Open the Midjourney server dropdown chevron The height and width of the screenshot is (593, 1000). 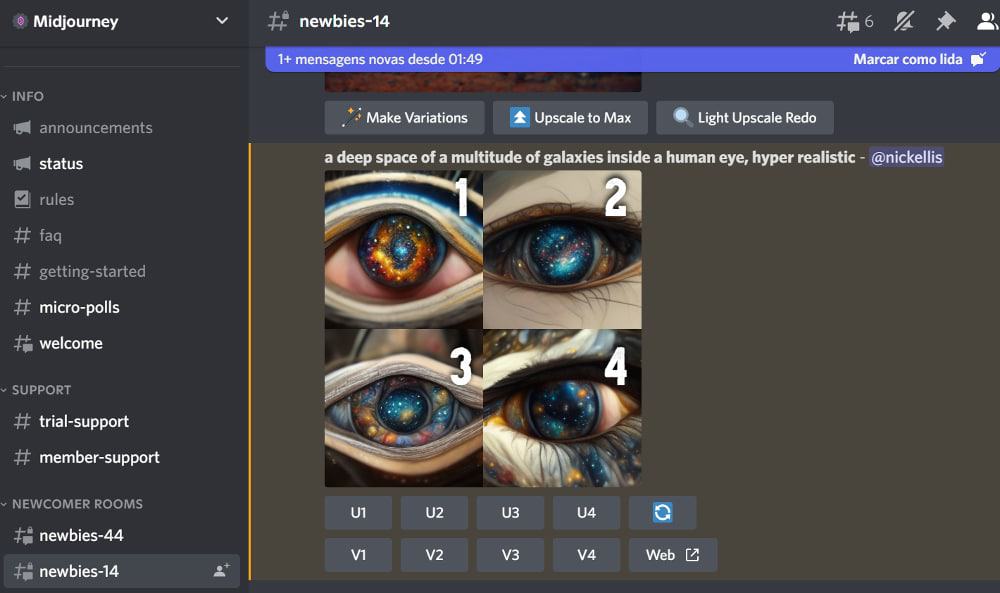[x=223, y=20]
